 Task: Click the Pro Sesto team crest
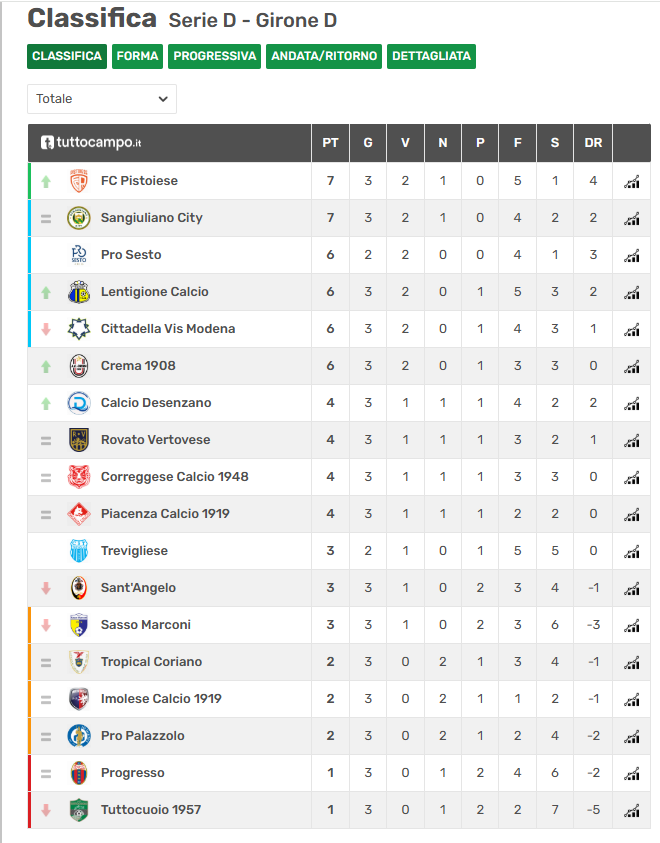(x=79, y=254)
